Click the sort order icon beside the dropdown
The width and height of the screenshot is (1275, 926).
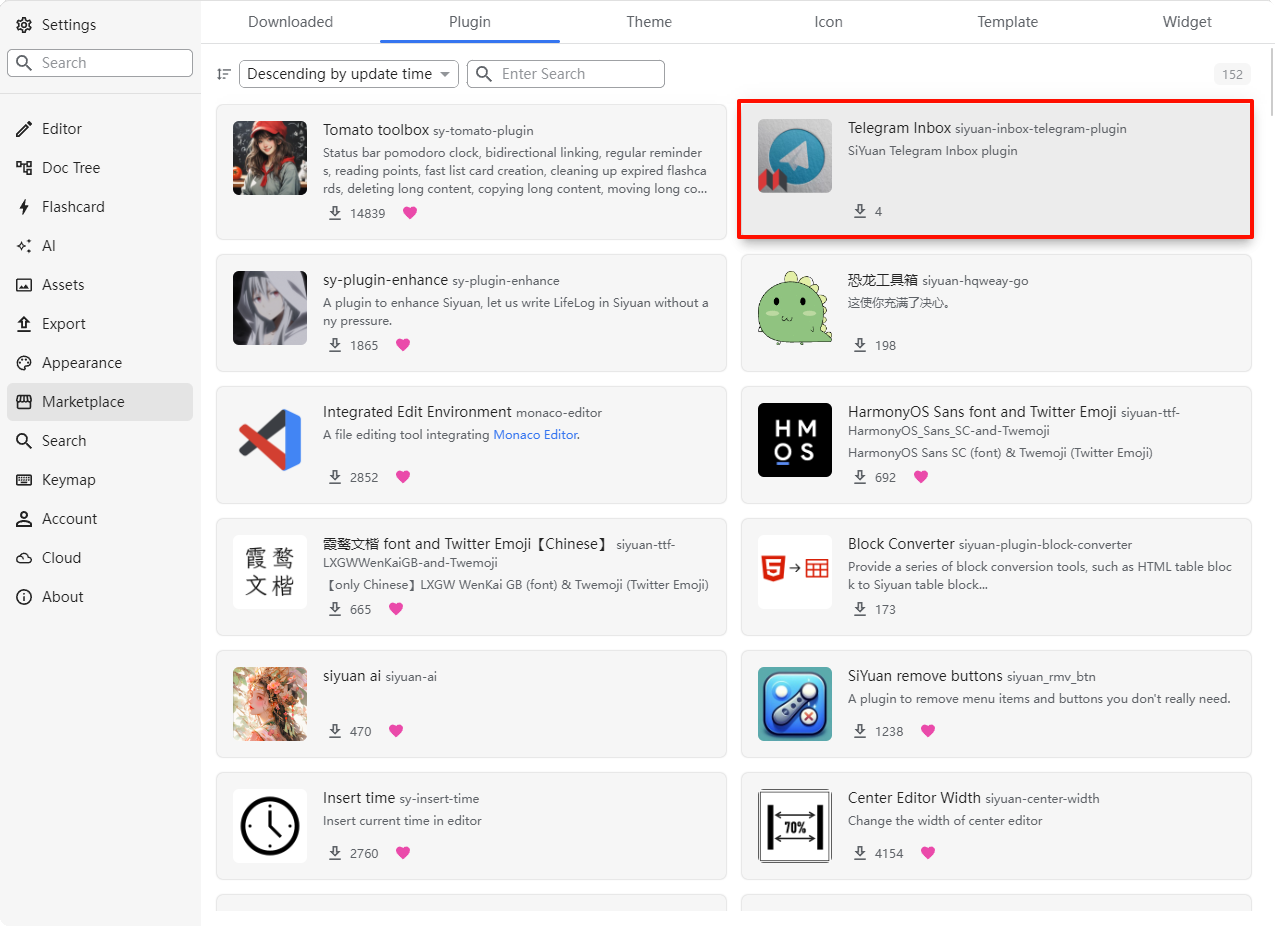tap(224, 74)
